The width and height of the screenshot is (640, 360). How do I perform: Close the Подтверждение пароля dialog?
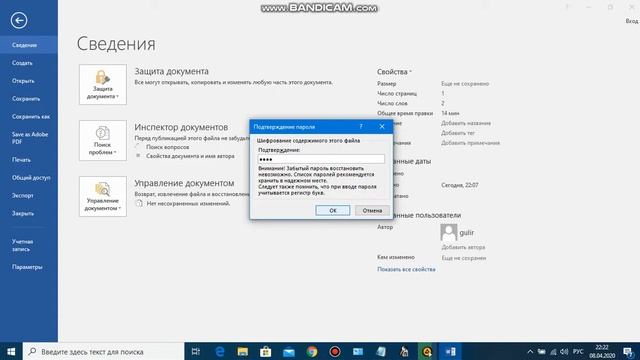coord(382,127)
